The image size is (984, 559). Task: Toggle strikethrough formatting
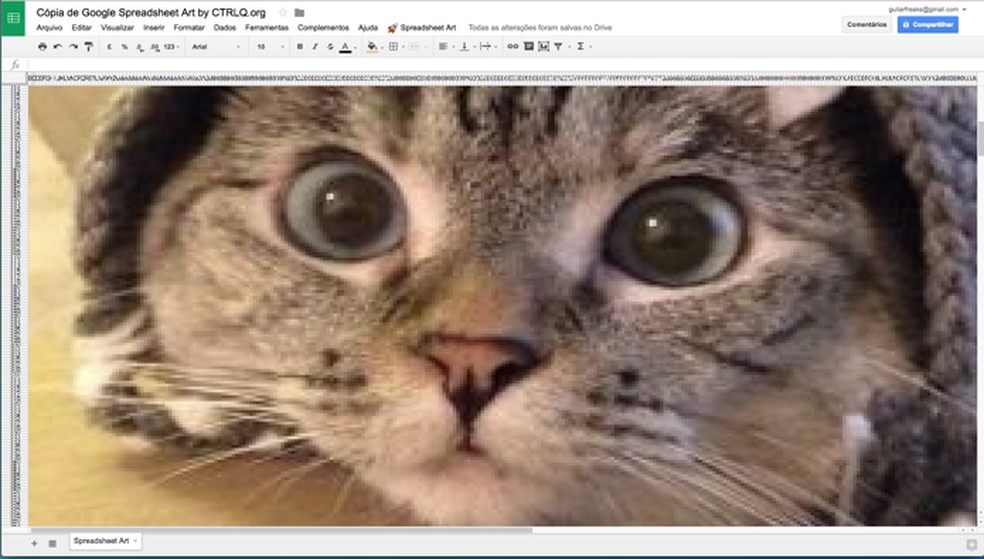click(x=330, y=46)
